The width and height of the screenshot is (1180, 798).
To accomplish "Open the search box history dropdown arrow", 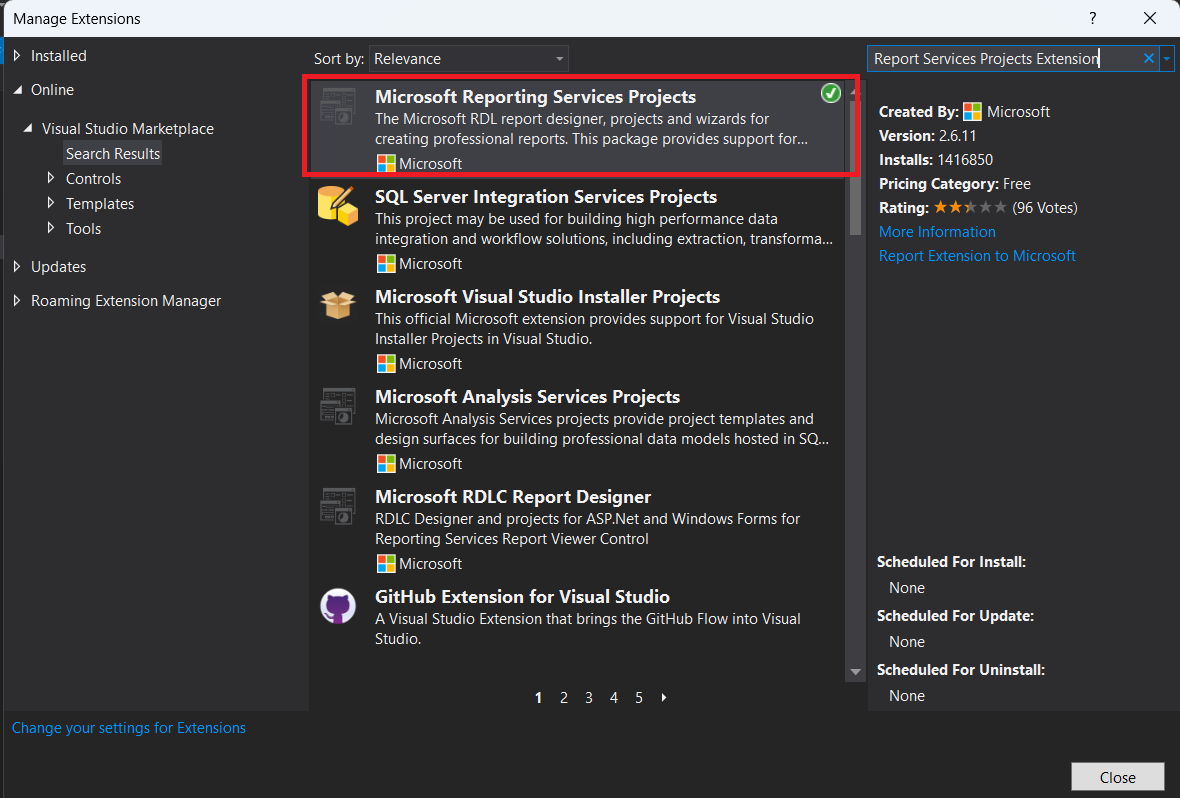I will (x=1166, y=58).
